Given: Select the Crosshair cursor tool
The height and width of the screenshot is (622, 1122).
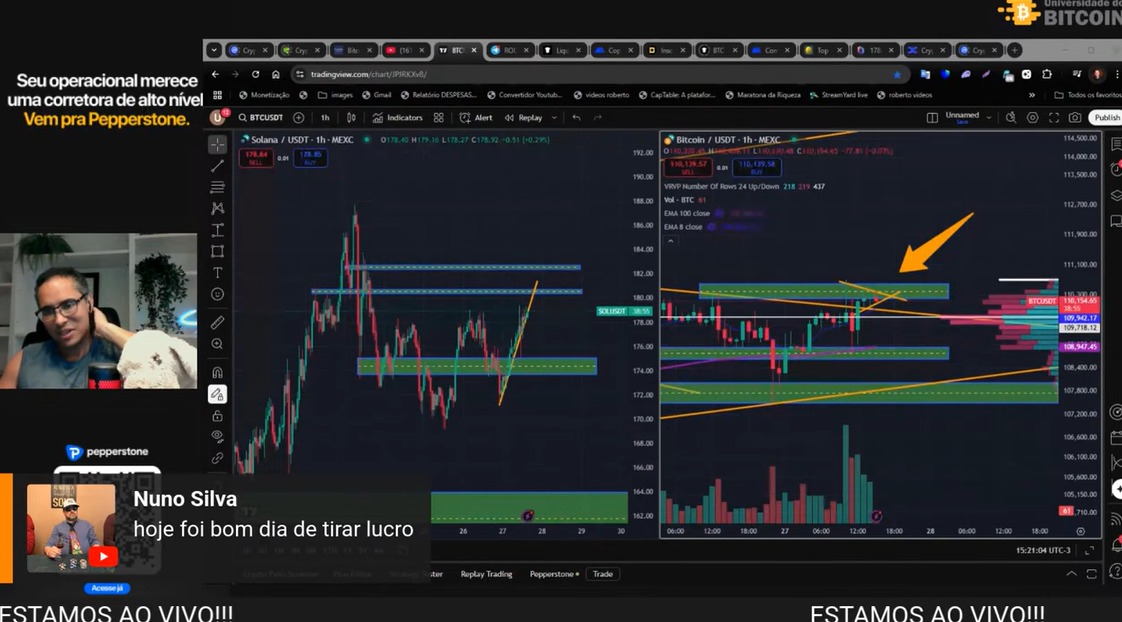Looking at the screenshot, I should pos(216,144).
